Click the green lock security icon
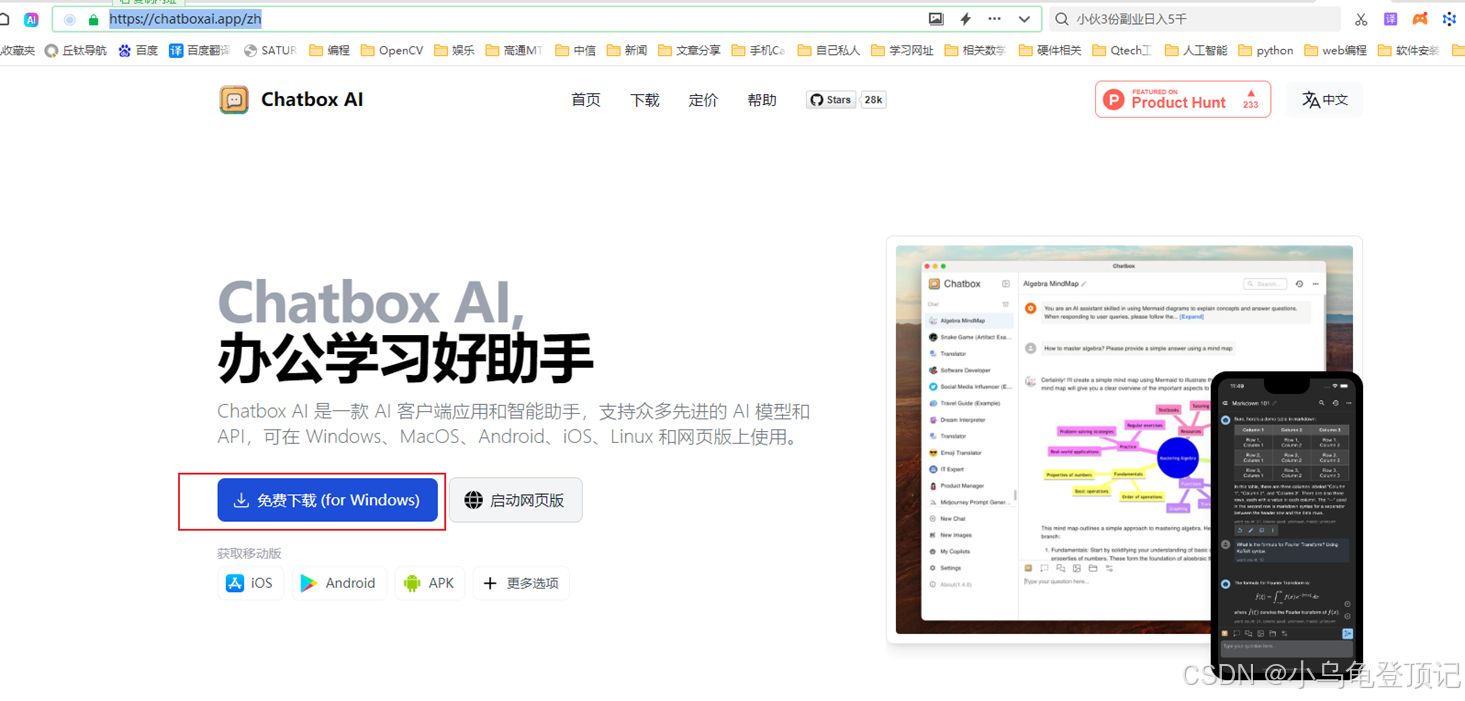This screenshot has width=1465, height=701. point(93,20)
